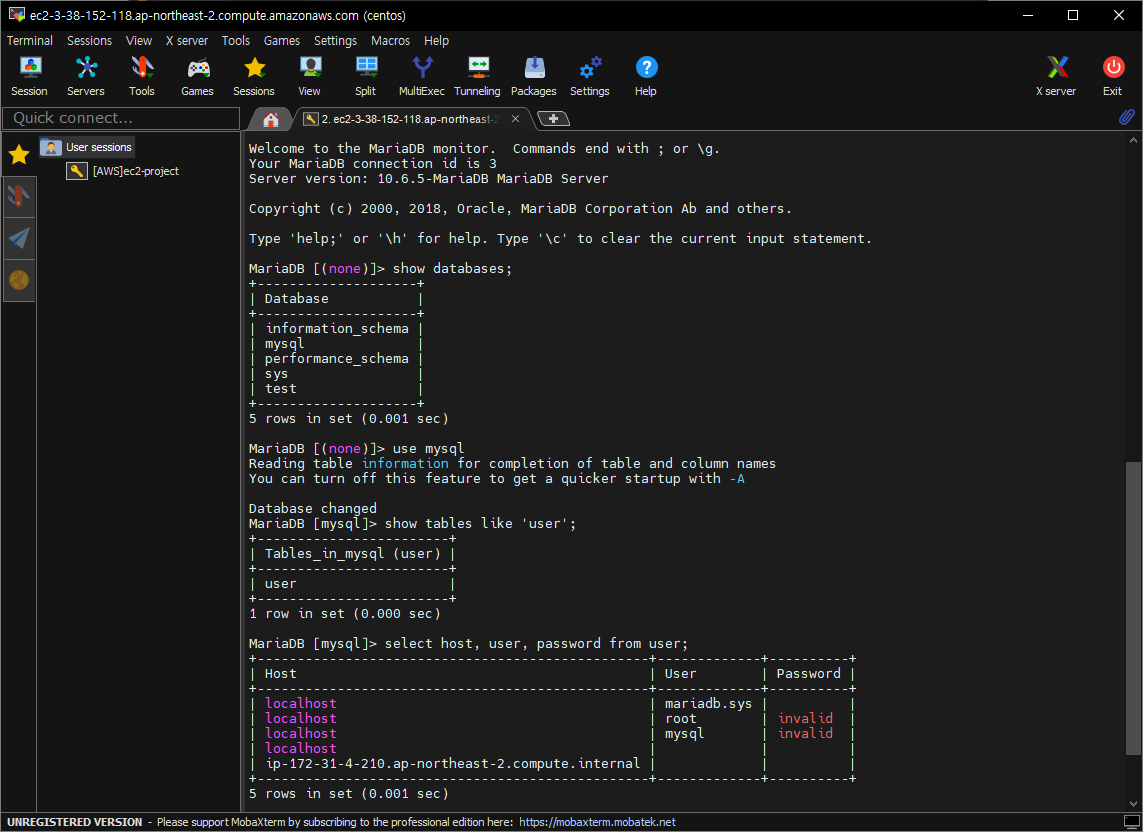This screenshot has height=832, width=1143.
Task: Go to the Home tab icon
Action: click(x=271, y=119)
